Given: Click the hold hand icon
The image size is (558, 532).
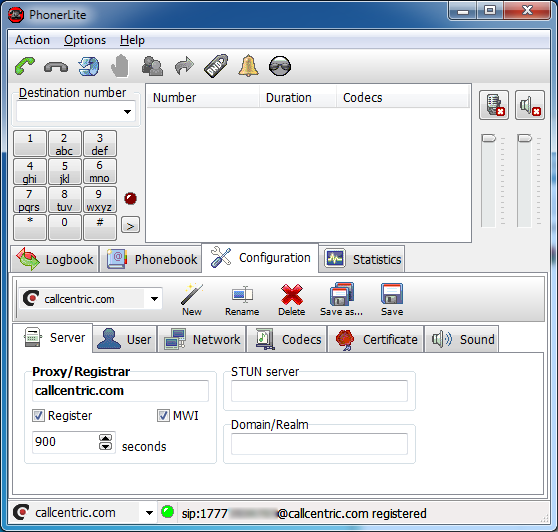Looking at the screenshot, I should click(x=120, y=66).
